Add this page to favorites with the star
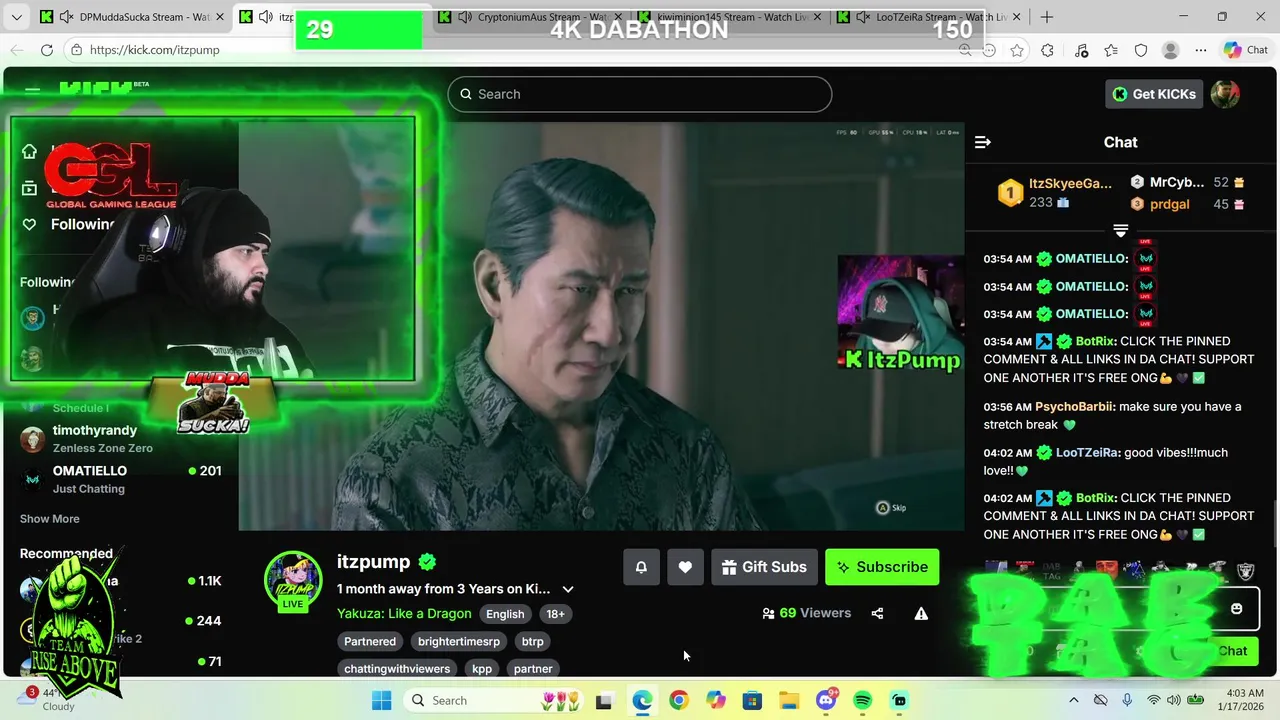 1017,50
